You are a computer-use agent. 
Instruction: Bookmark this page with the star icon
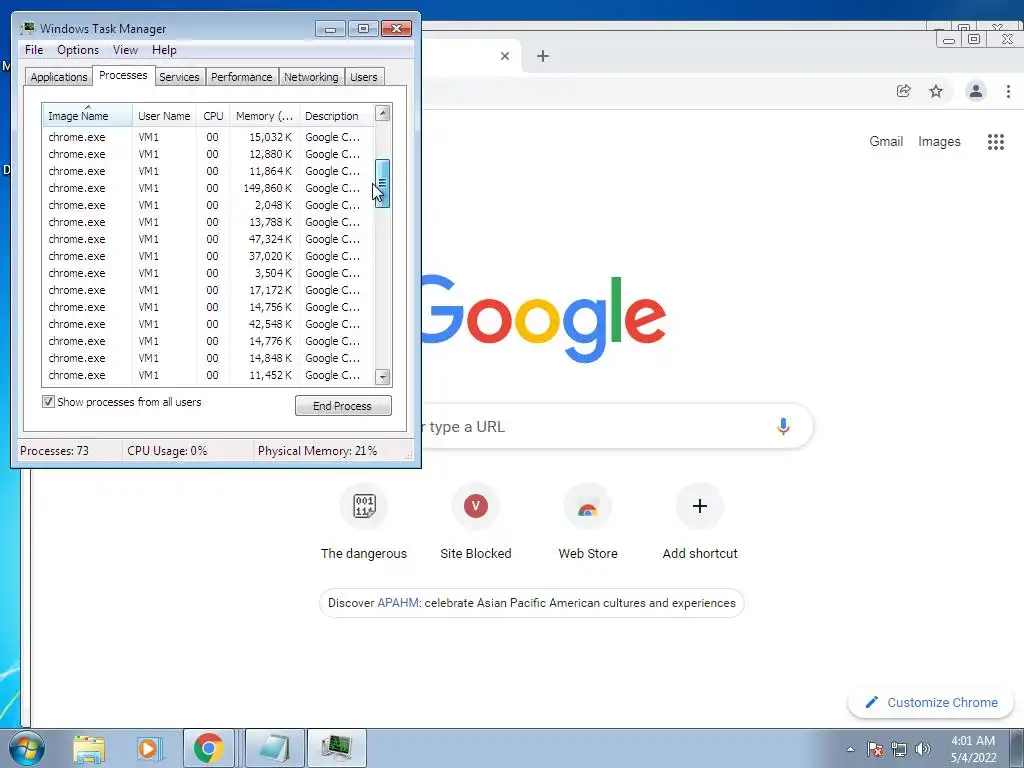(936, 91)
